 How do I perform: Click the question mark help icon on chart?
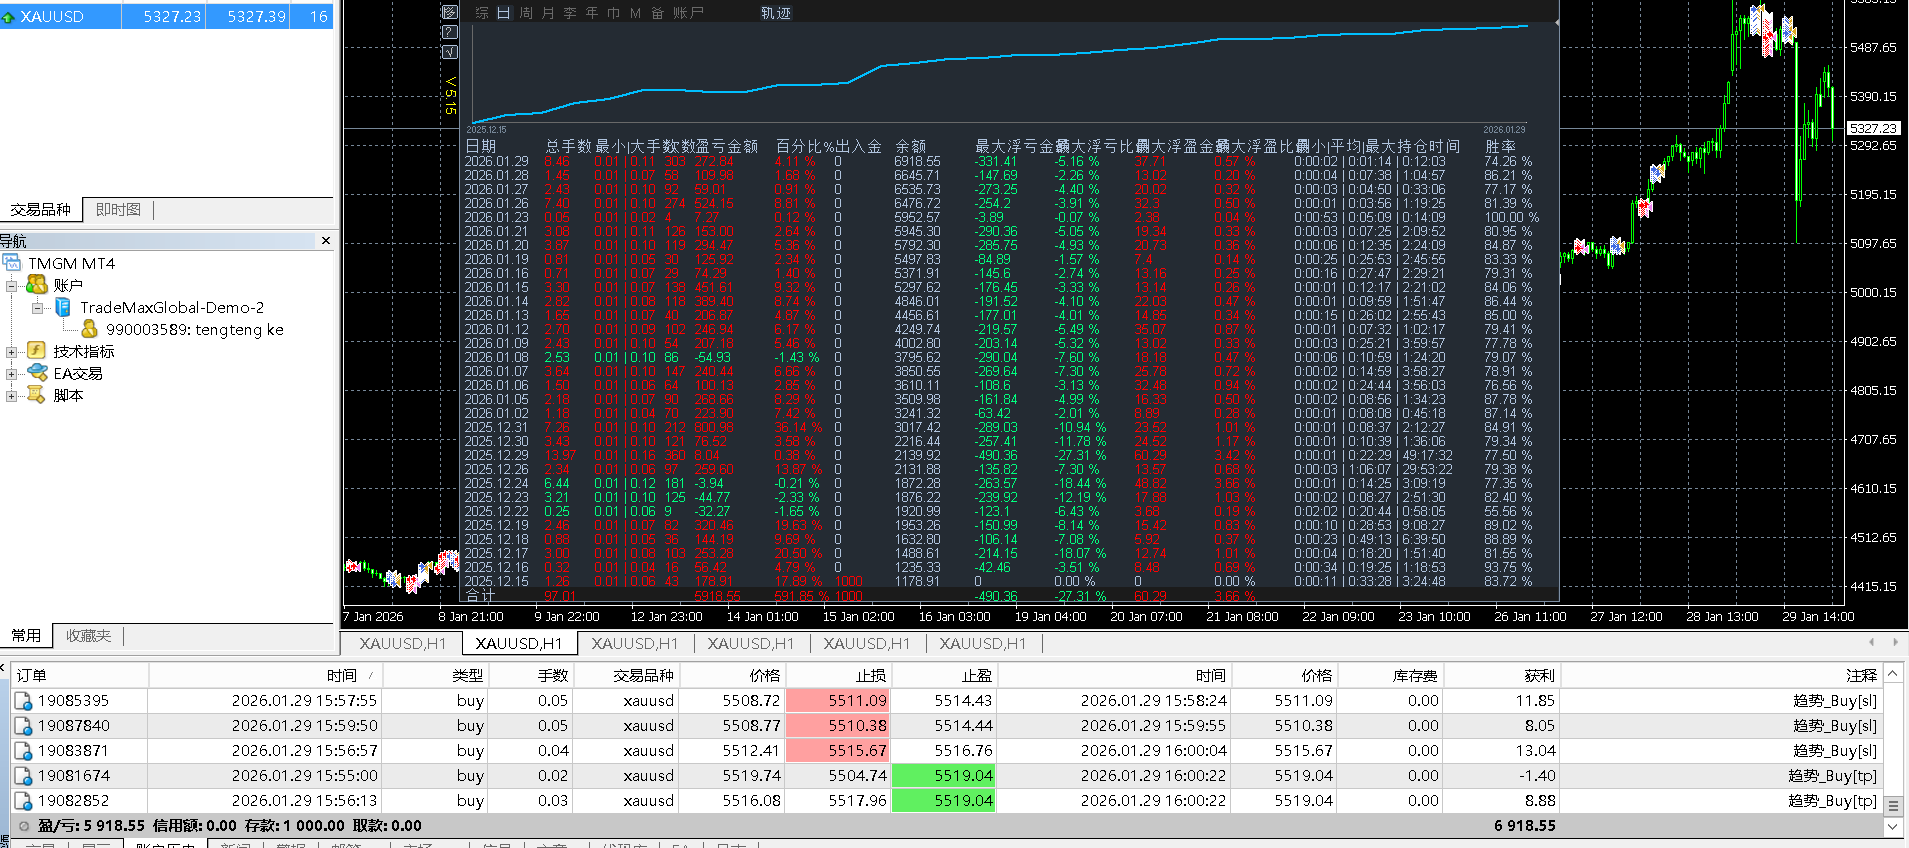tap(449, 32)
